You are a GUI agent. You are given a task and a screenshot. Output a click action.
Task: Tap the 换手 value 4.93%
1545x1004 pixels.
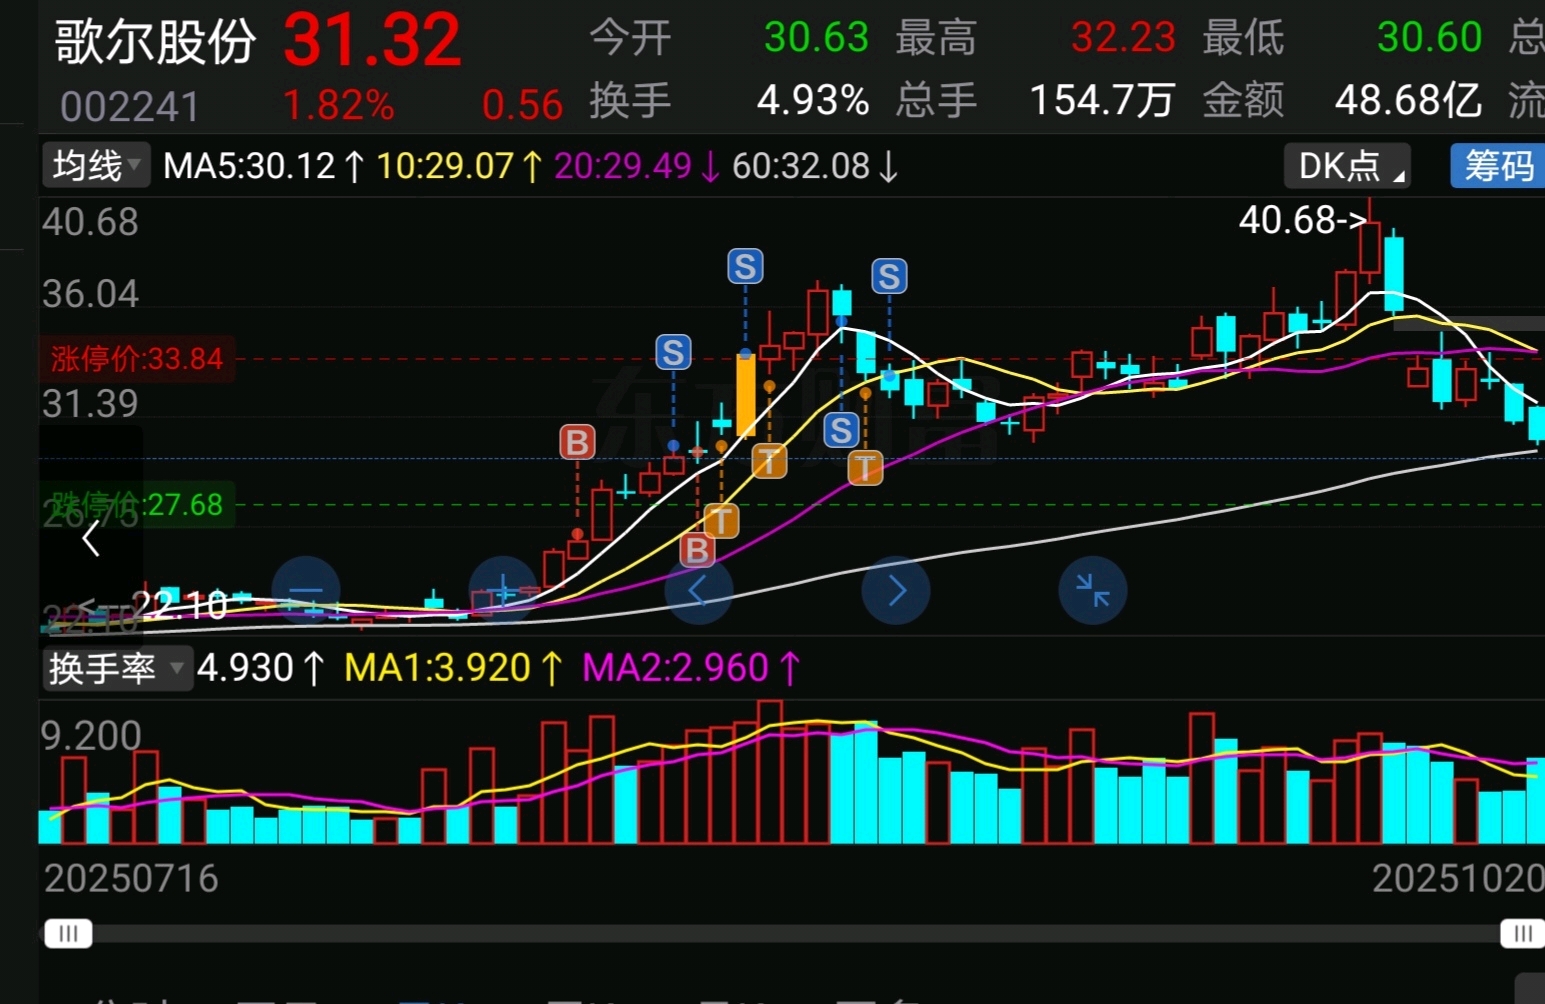[x=813, y=100]
